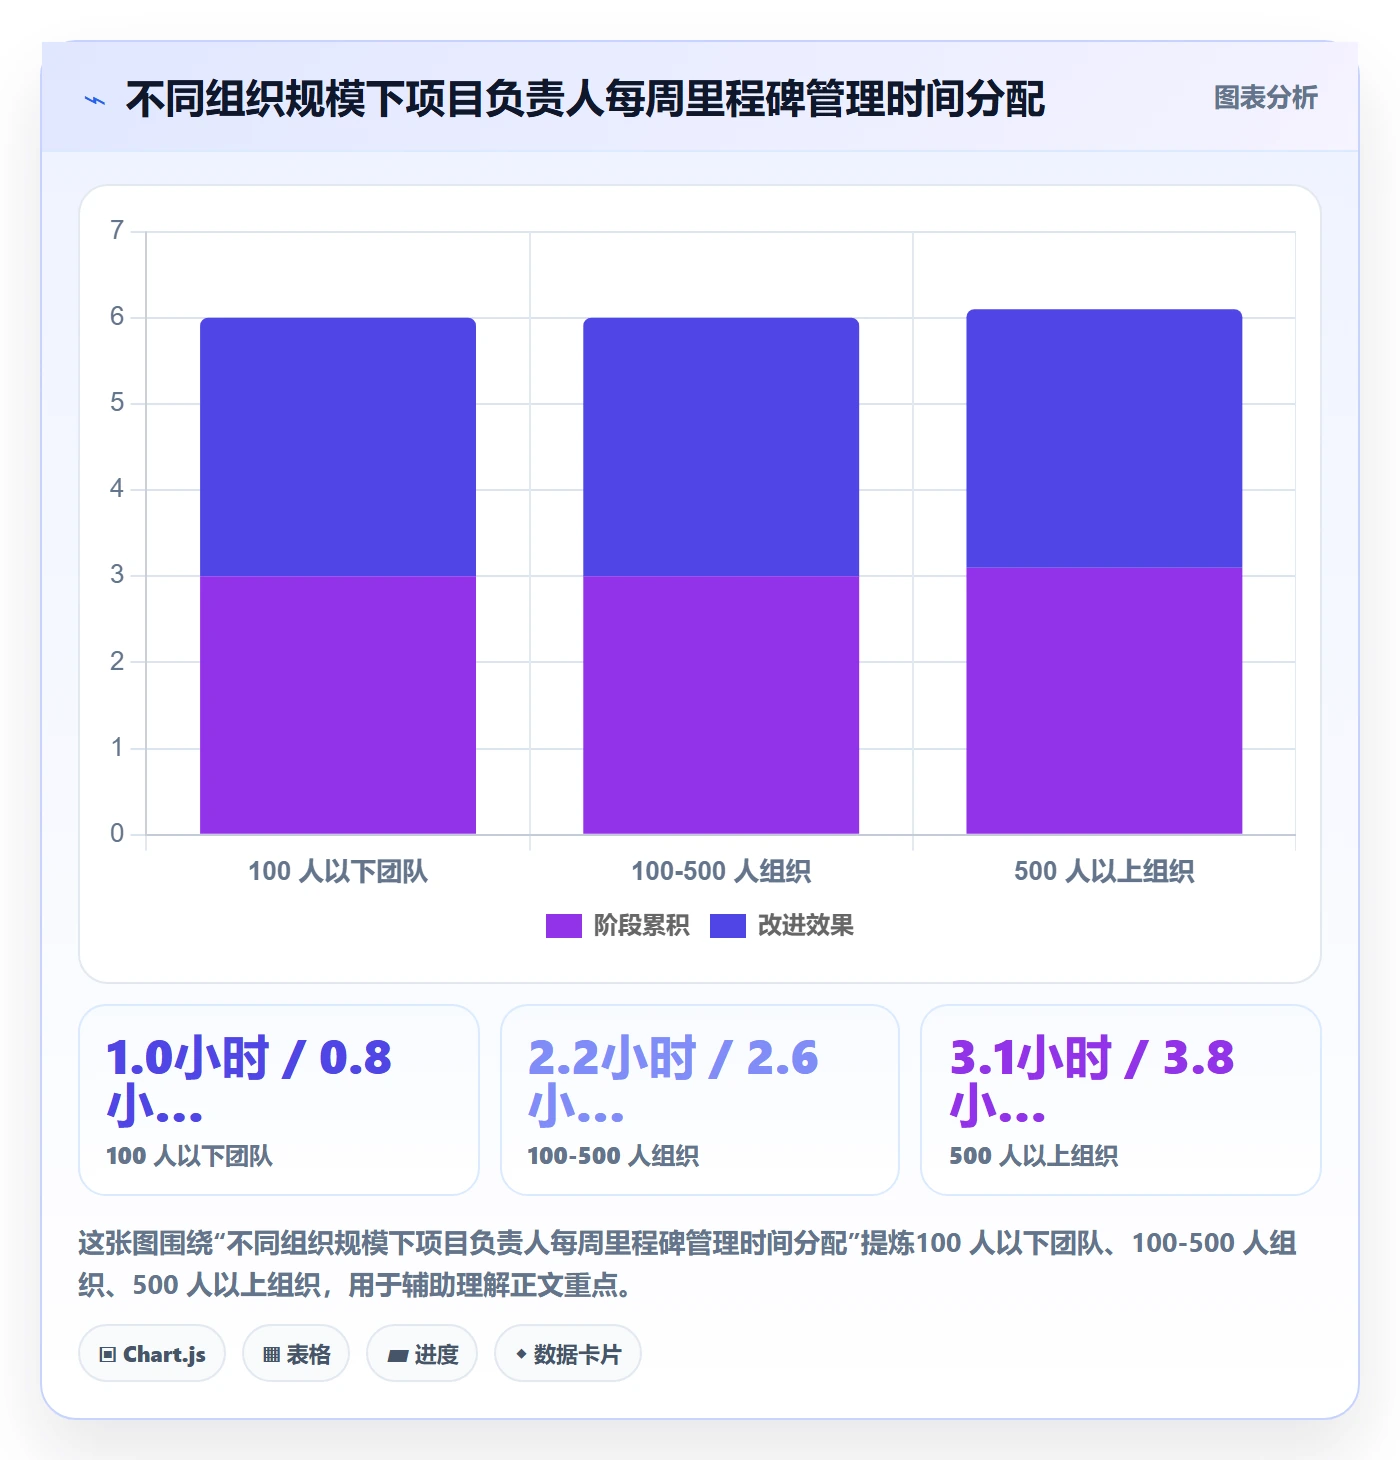Click the x-axis label 100 人以下团队
This screenshot has height=1460, width=1400.
point(338,871)
